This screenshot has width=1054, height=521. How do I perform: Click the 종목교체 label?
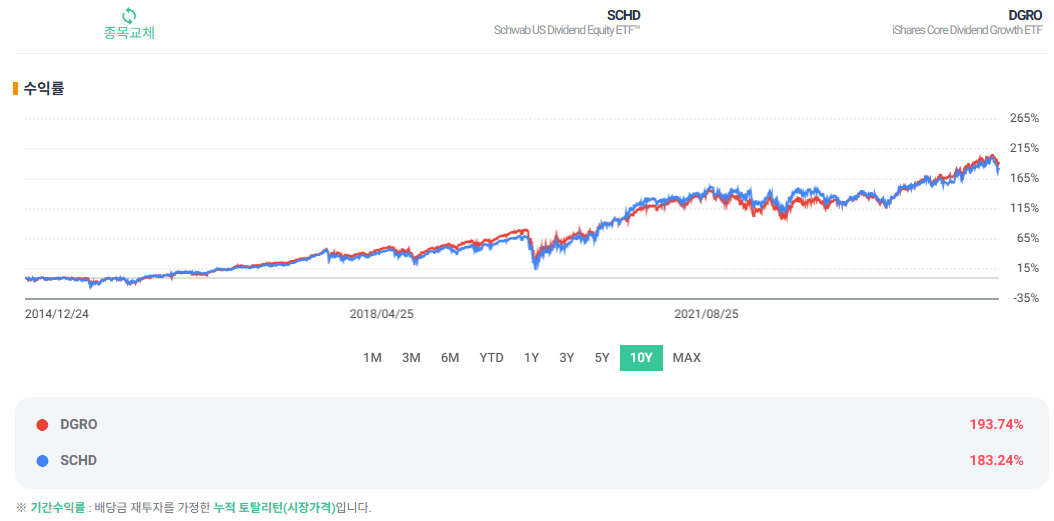point(129,33)
